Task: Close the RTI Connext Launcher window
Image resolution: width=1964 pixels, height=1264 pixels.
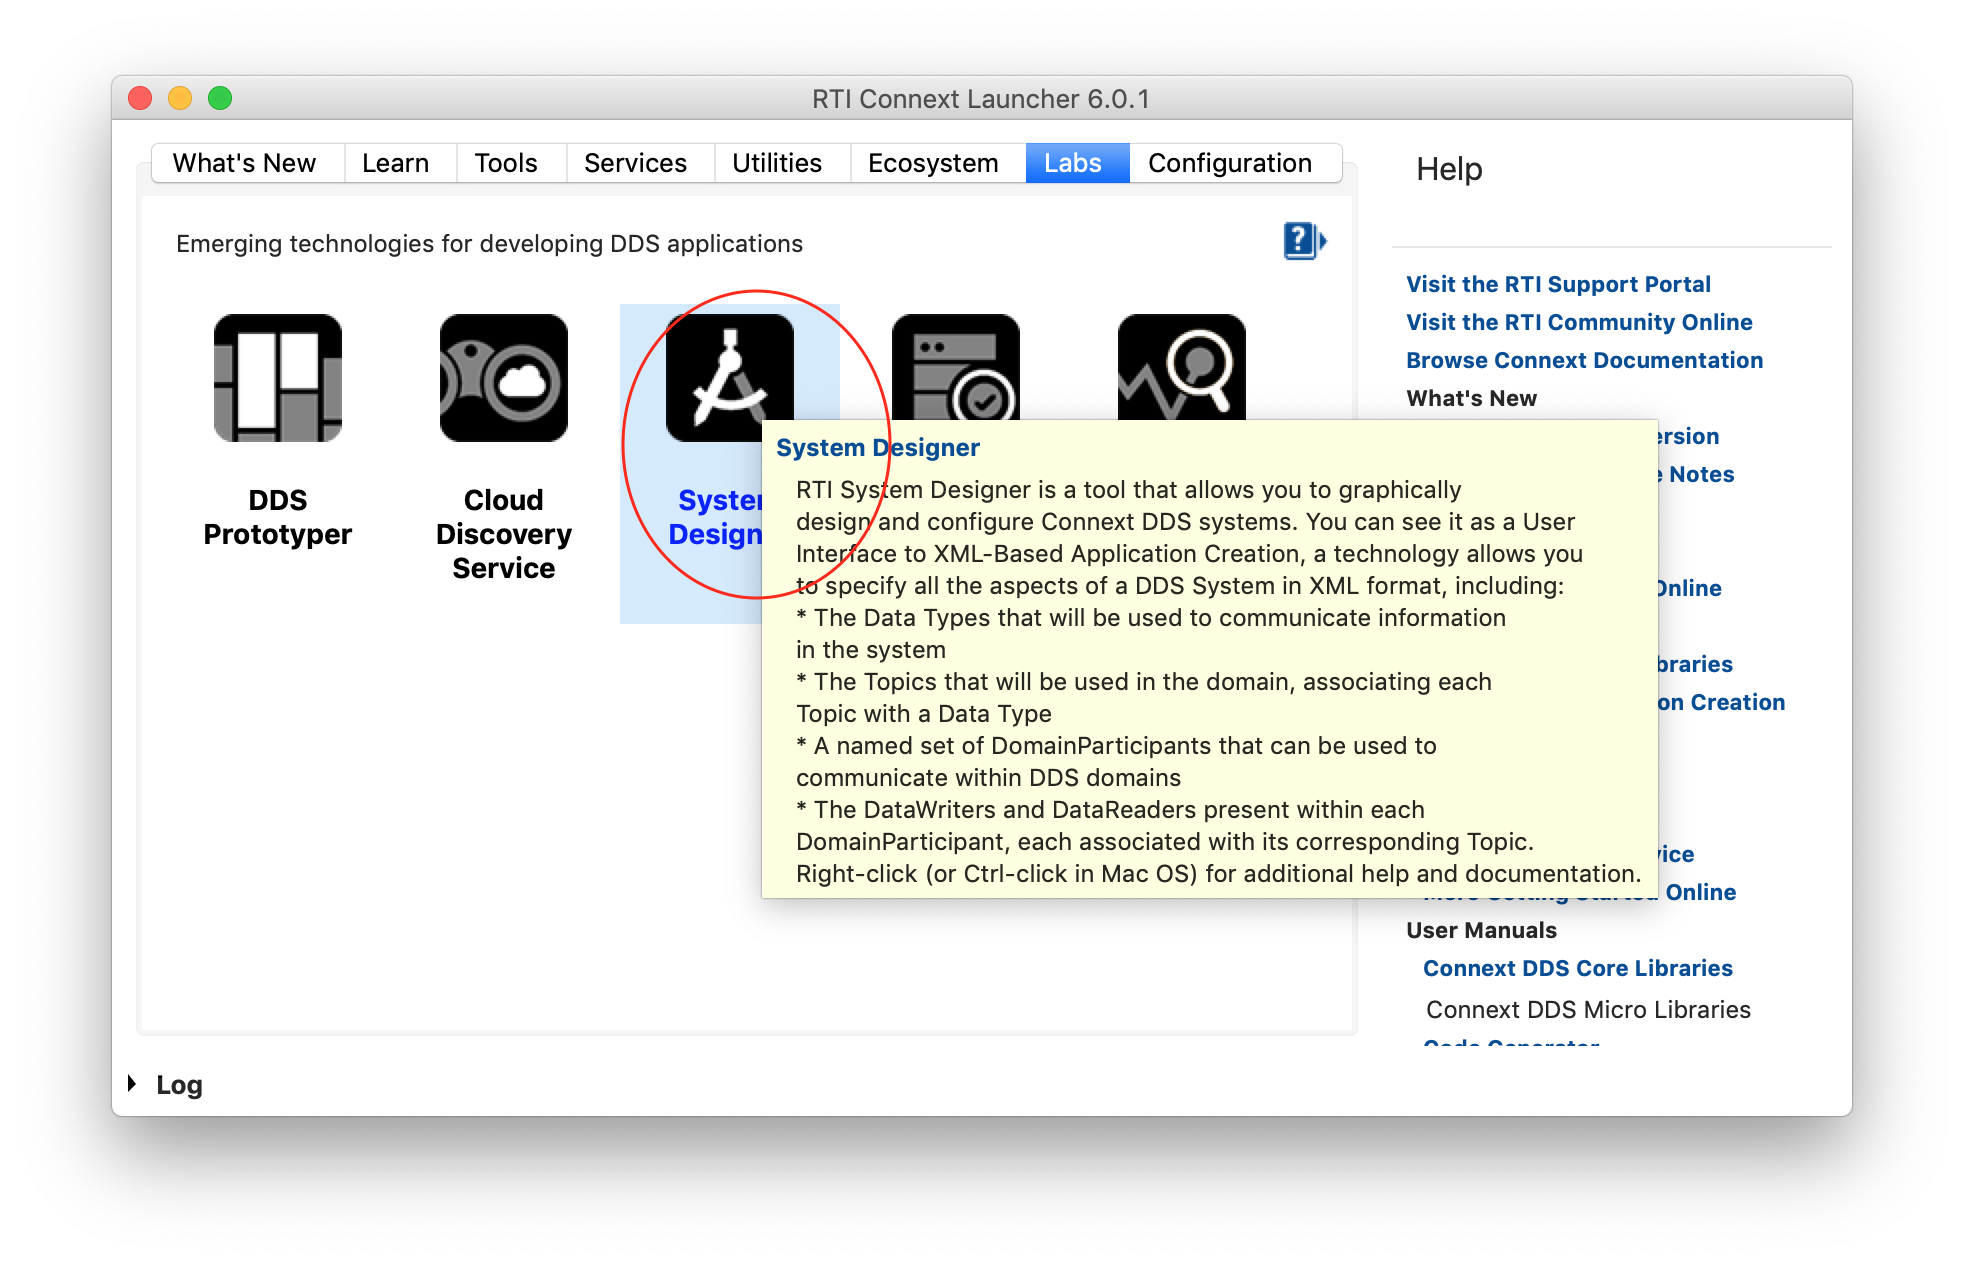Action: click(x=140, y=98)
